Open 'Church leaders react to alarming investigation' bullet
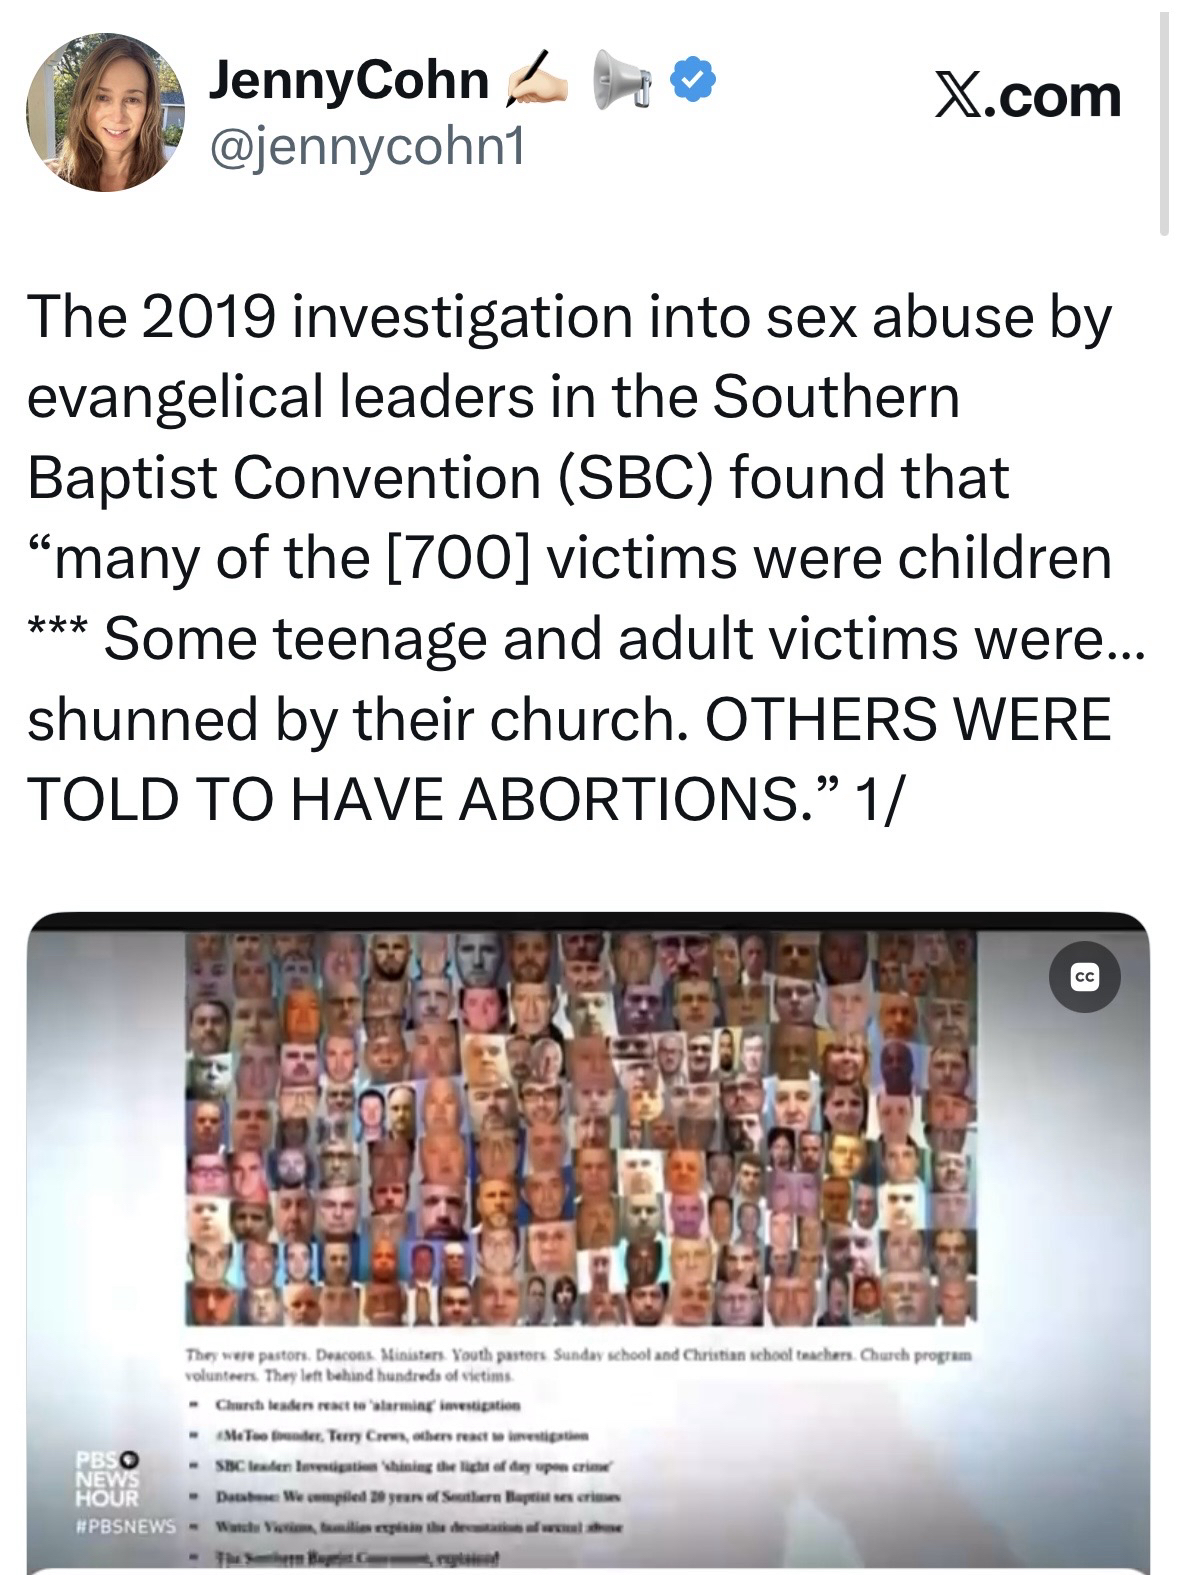Screen dimensions: 1178x1575 [x=368, y=1404]
